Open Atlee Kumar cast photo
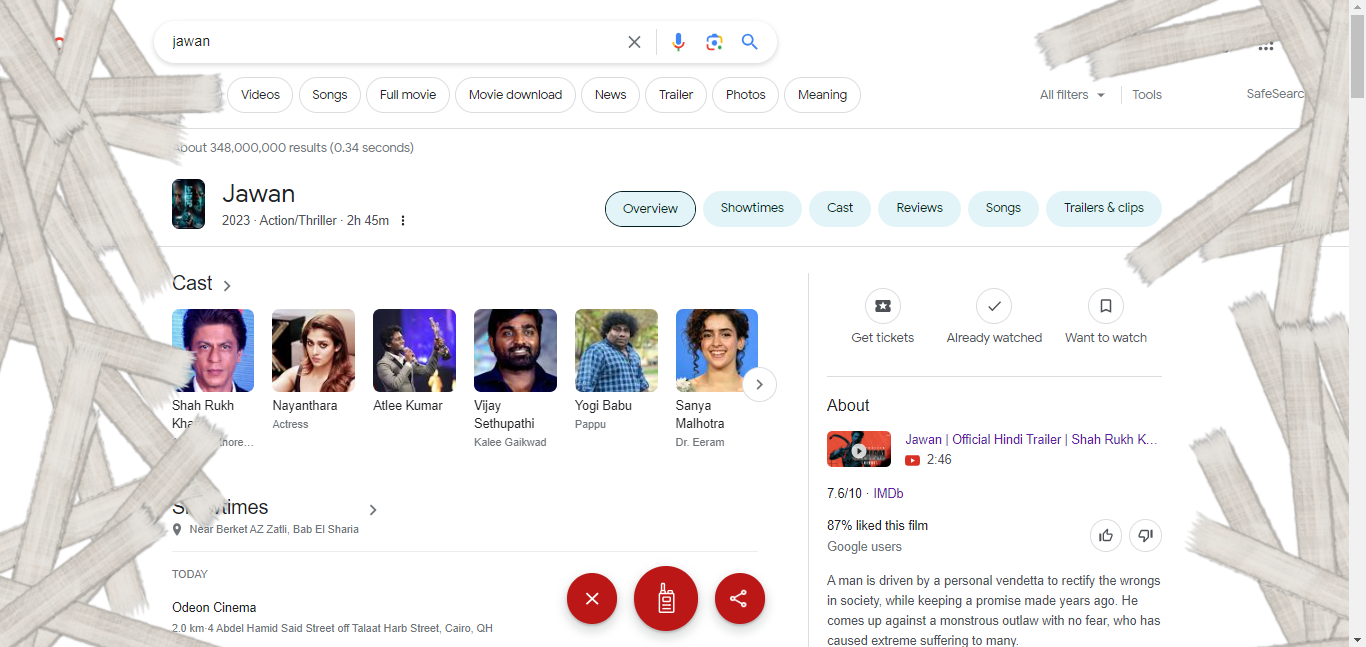 [414, 350]
